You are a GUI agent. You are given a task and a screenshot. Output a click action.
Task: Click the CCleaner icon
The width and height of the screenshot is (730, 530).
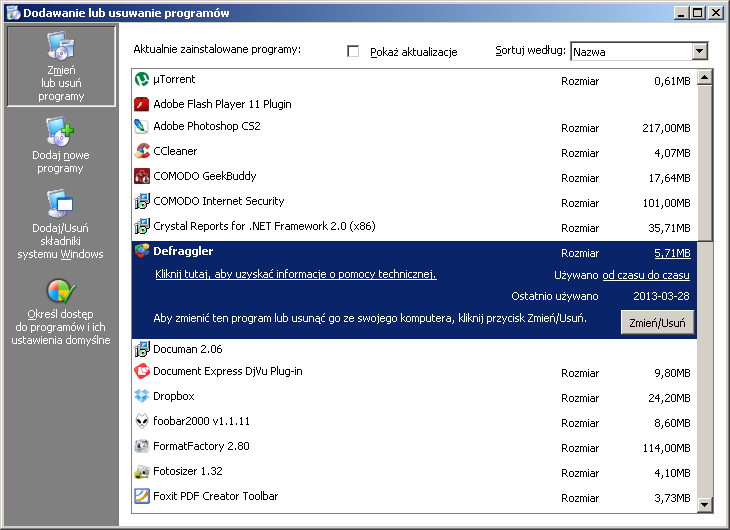click(x=142, y=151)
